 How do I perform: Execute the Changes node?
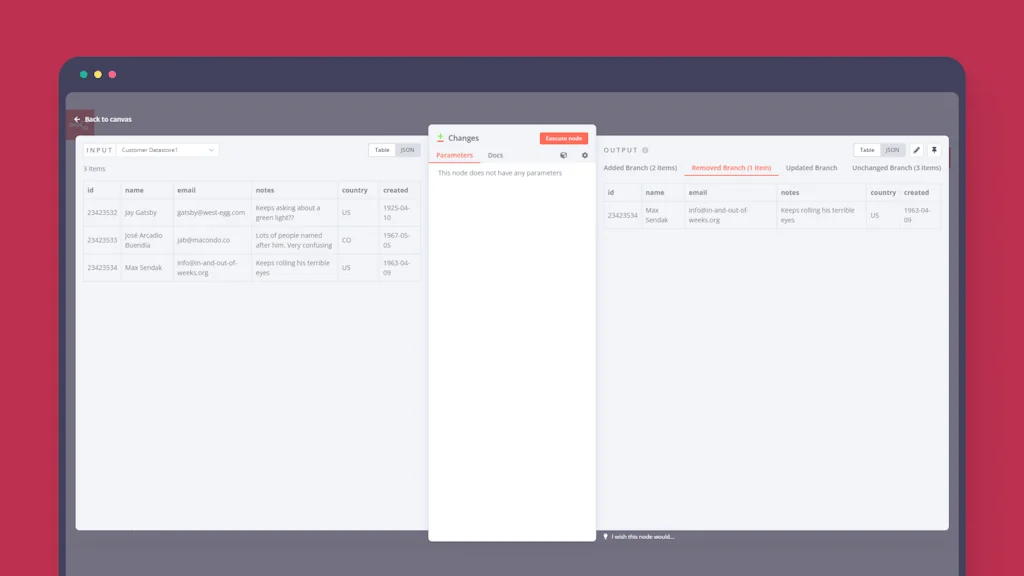[x=563, y=138]
